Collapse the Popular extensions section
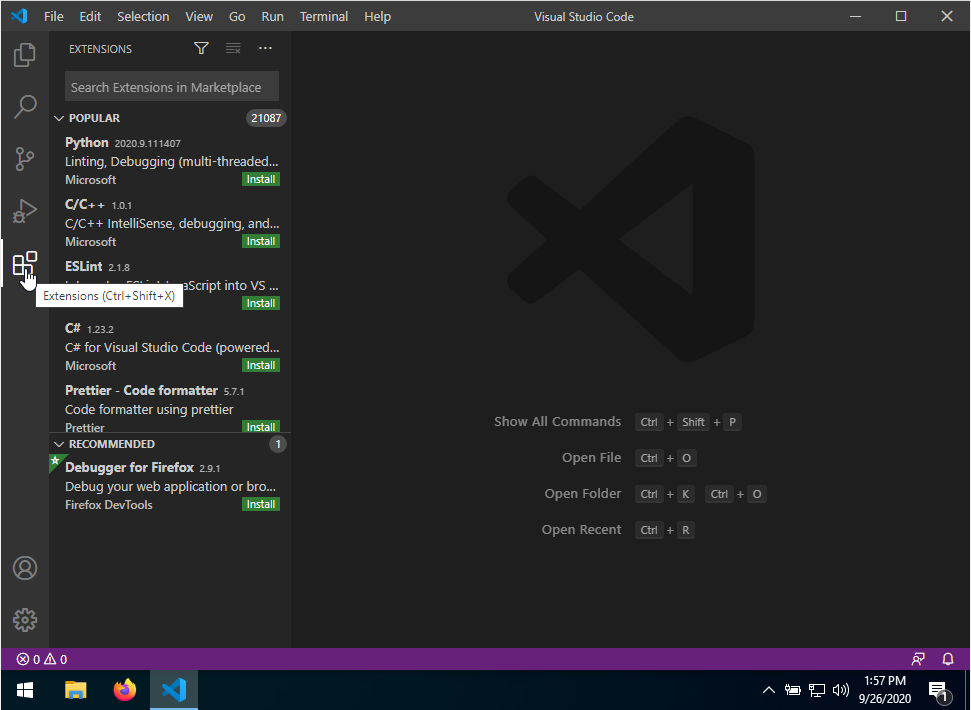The width and height of the screenshot is (971, 710). 59,118
